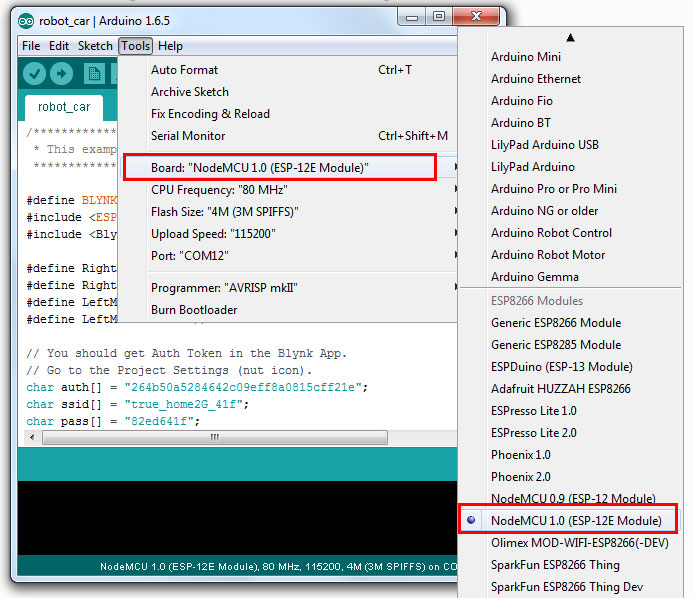Image resolution: width=694 pixels, height=598 pixels.
Task: Select Olimex MOD-WIFI-ESP8266(-DEV) board
Action: [x=570, y=543]
